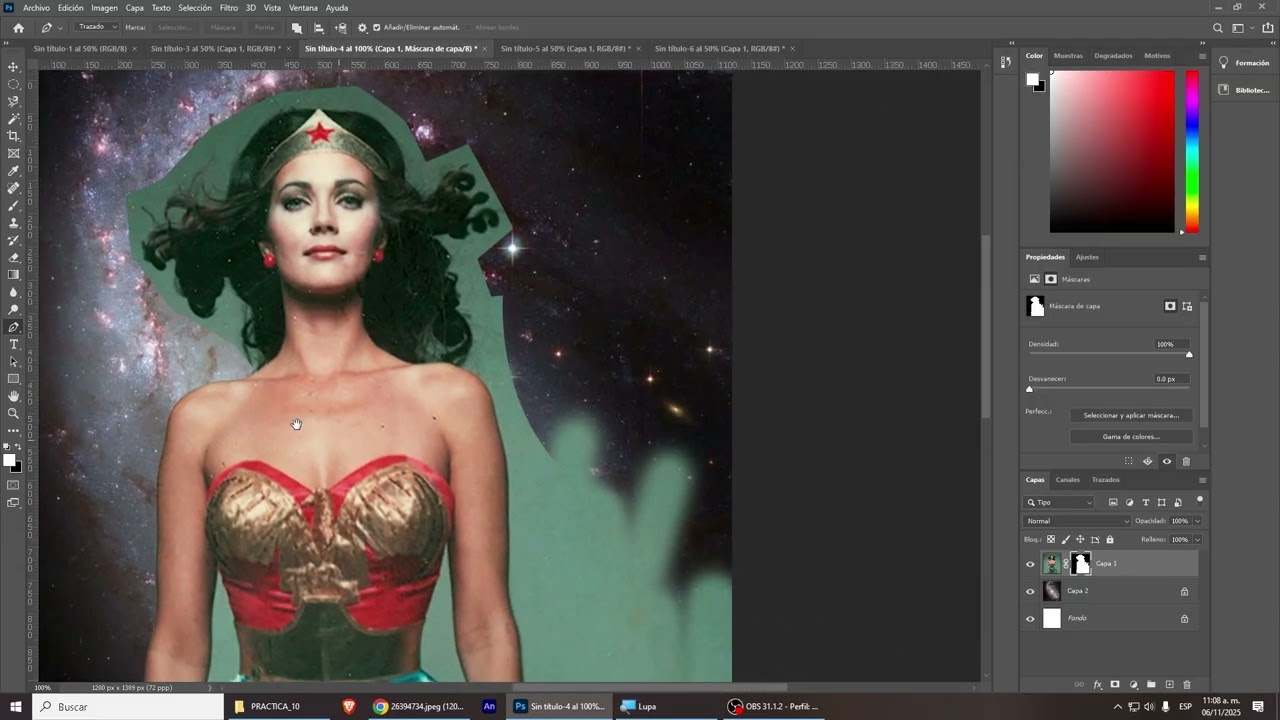Select the Hand tool
The height and width of the screenshot is (720, 1280).
13,396
